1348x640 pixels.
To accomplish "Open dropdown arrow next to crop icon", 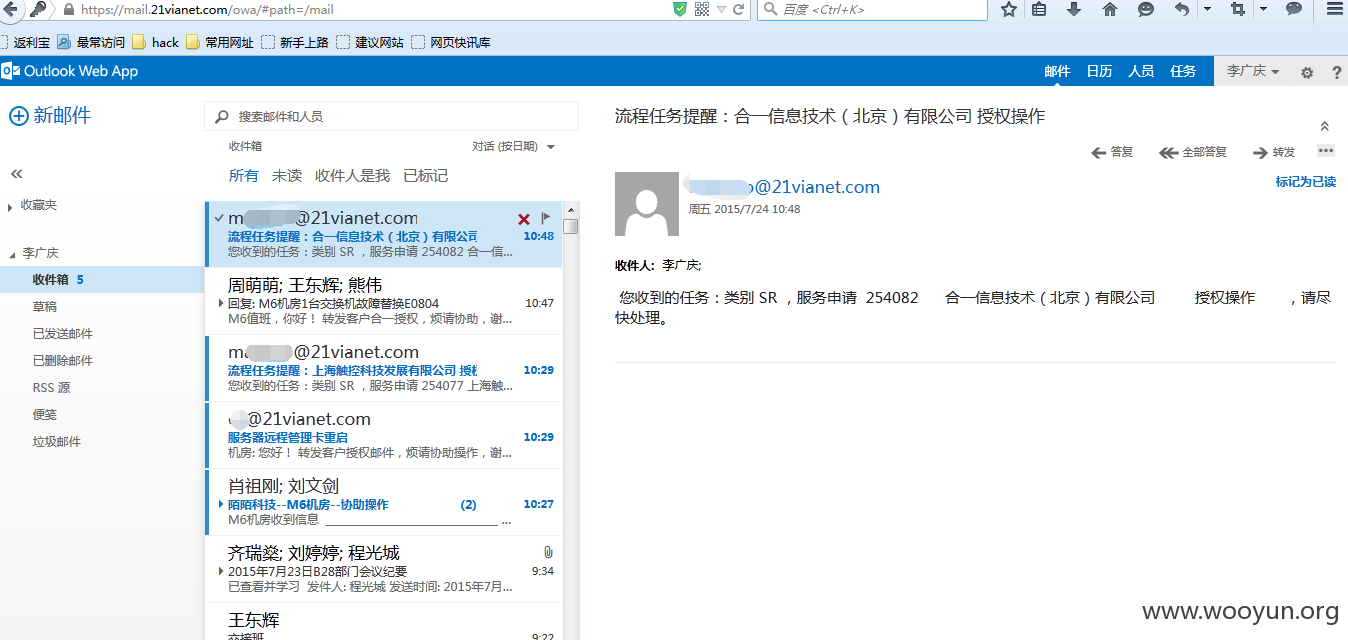I will coord(1263,9).
